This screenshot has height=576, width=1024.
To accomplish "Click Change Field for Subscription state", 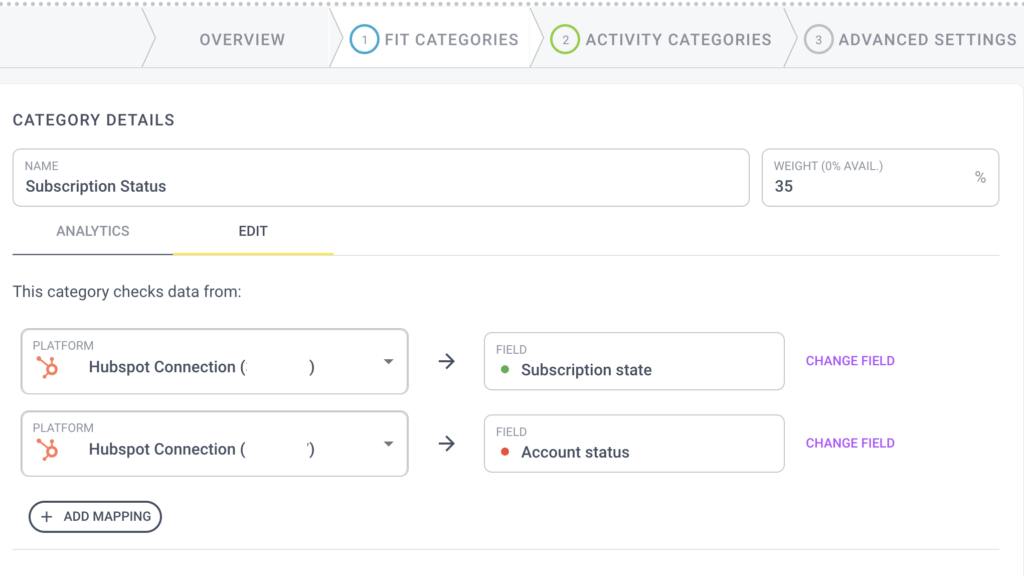I will (x=850, y=361).
